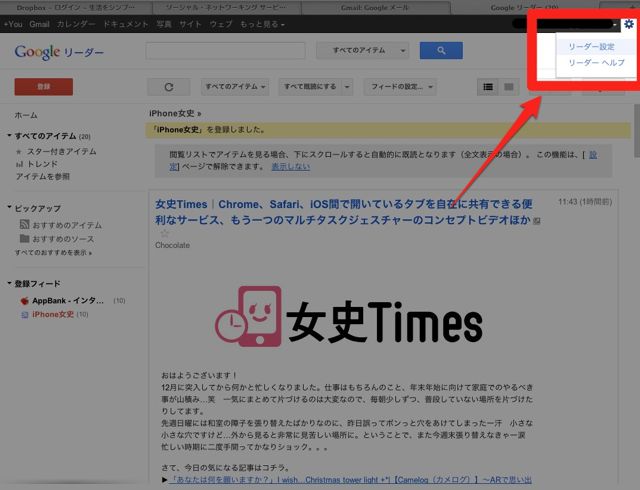The image size is (640, 490).
Task: Select すべてのアイテム (20) in sidebar
Action: (x=53, y=136)
